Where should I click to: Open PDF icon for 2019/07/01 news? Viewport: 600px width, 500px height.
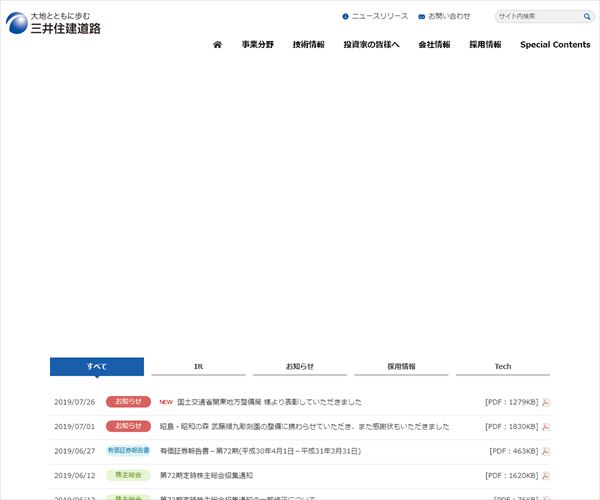(x=546, y=427)
